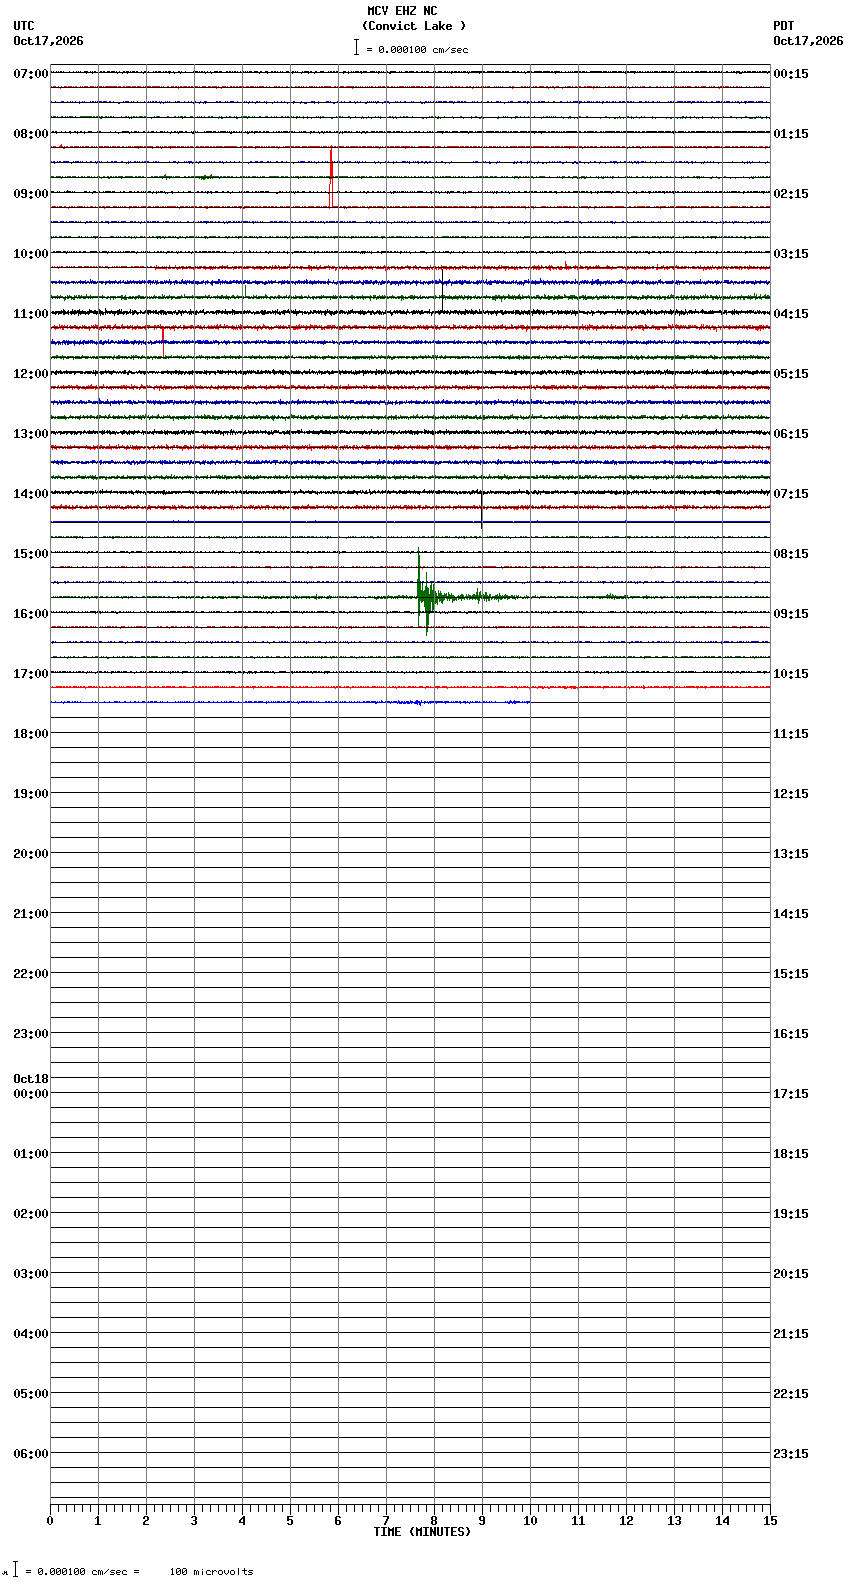The width and height of the screenshot is (850, 1584).
Task: Click the '0' tick on the minutes axis
Action: 50,1521
